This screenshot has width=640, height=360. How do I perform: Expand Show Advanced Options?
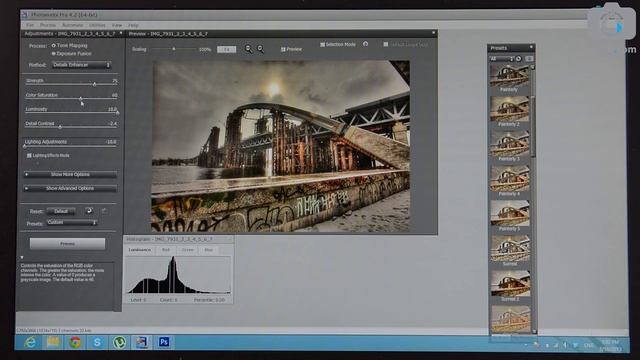click(70, 189)
